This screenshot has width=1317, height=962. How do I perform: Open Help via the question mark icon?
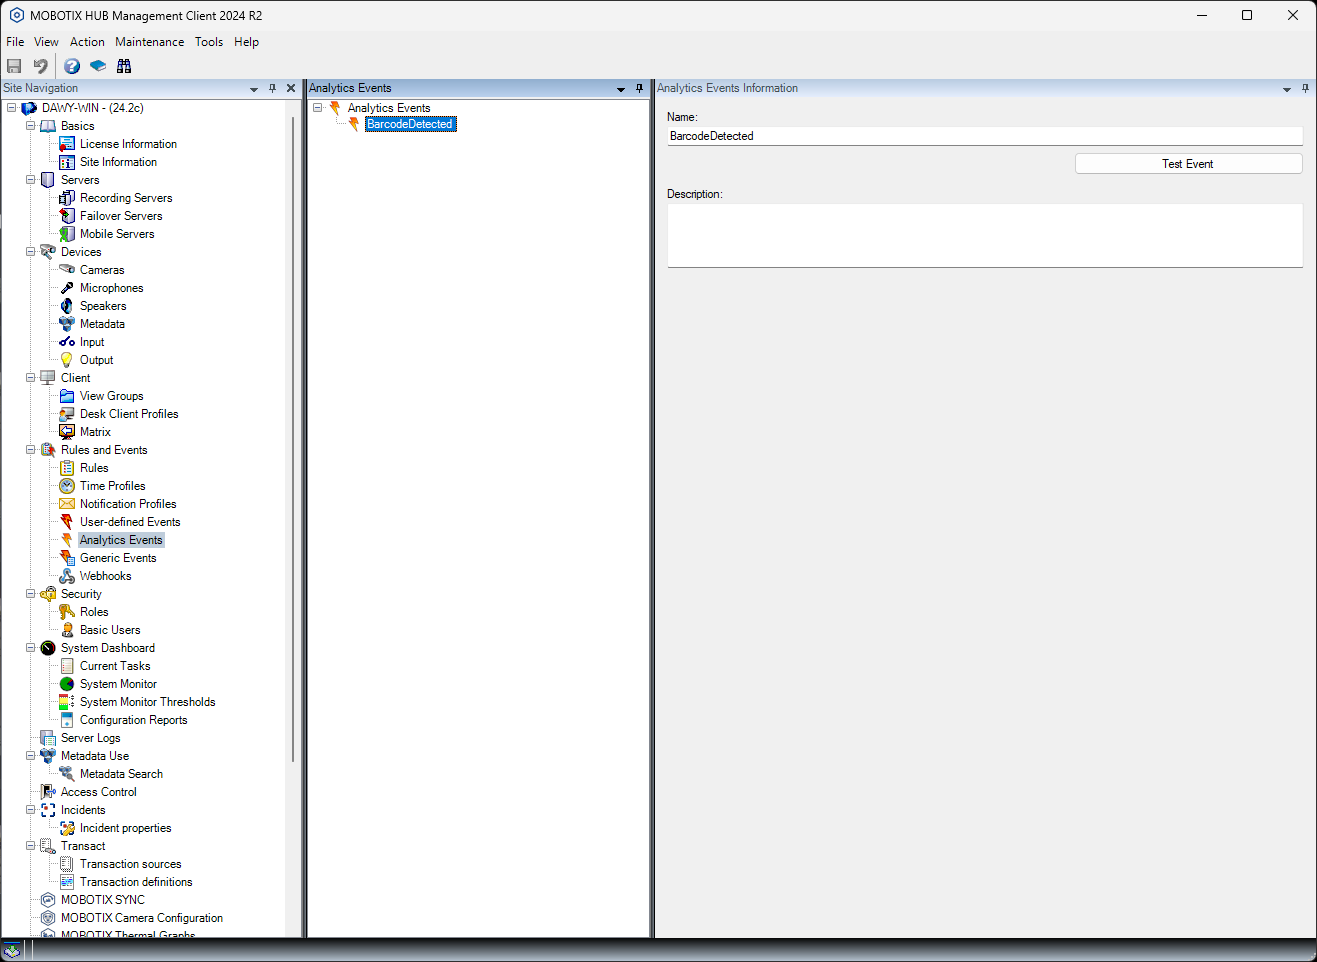click(72, 66)
